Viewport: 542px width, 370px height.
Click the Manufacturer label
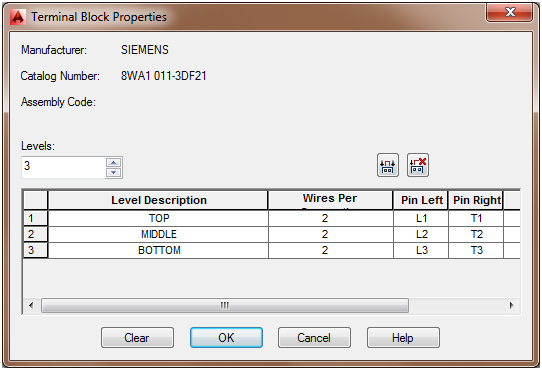[x=54, y=50]
